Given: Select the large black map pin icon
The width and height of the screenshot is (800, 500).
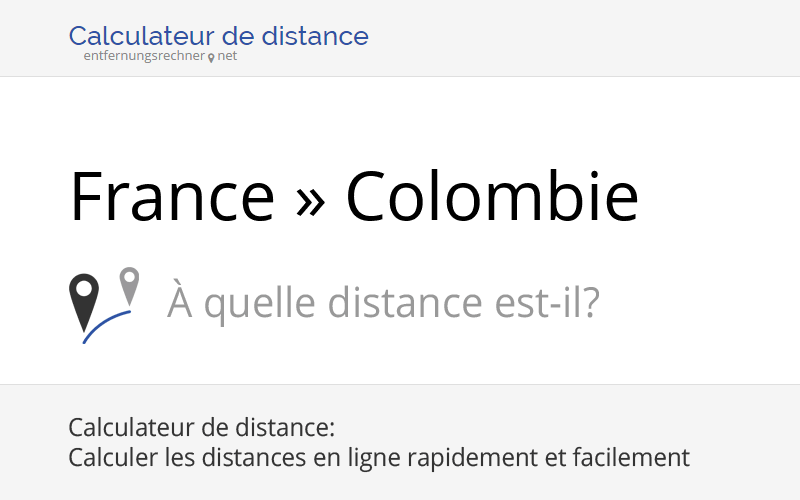Looking at the screenshot, I should coord(84,303).
